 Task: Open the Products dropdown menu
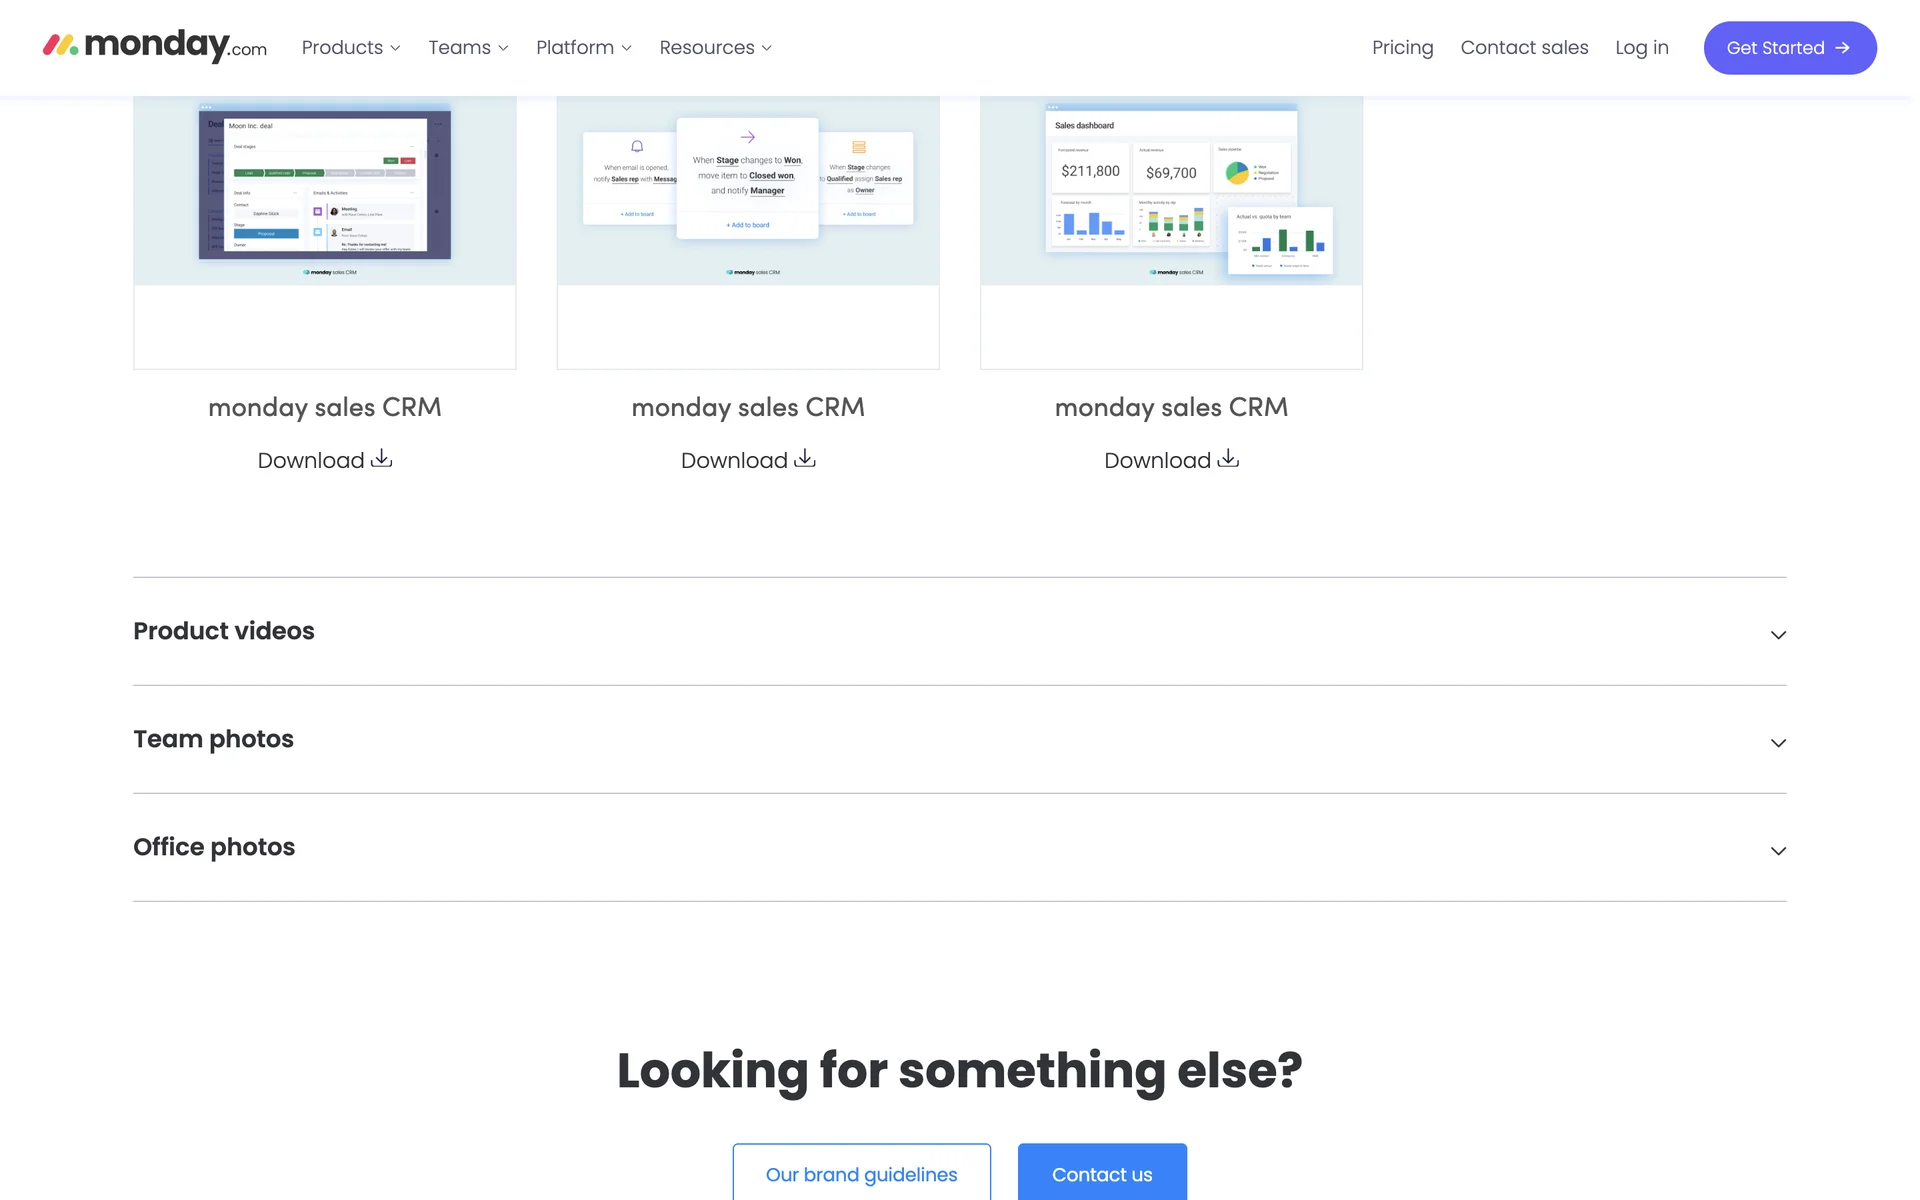pos(351,48)
